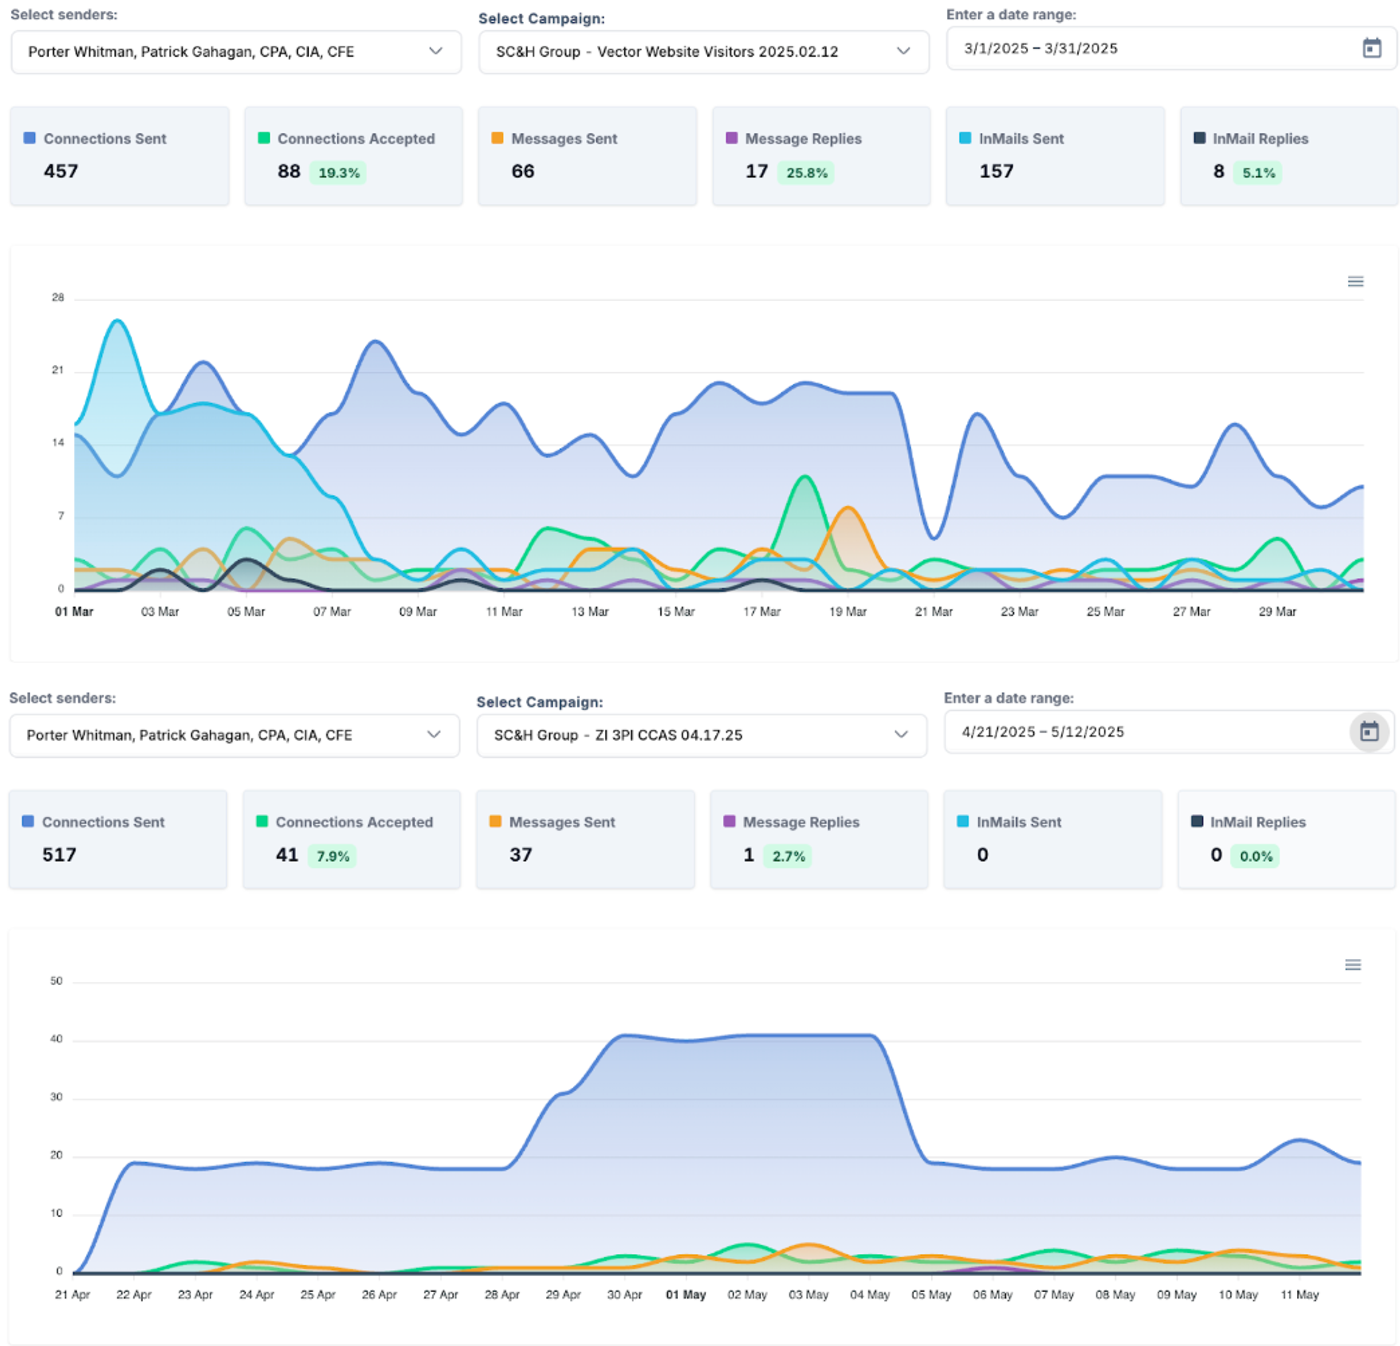
Task: Click the cyan swatch on the 0 InMails Sent card
Action: tap(963, 821)
